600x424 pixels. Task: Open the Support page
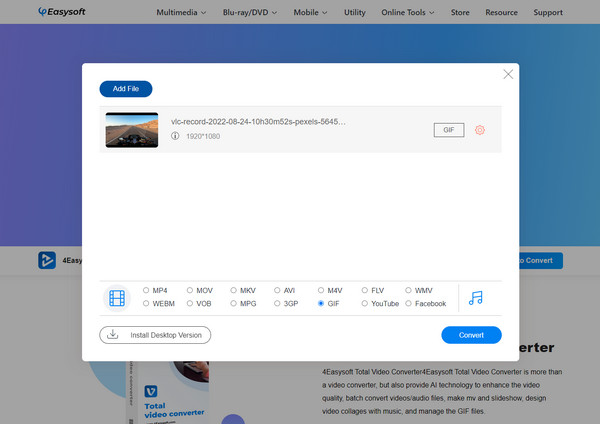coord(548,12)
